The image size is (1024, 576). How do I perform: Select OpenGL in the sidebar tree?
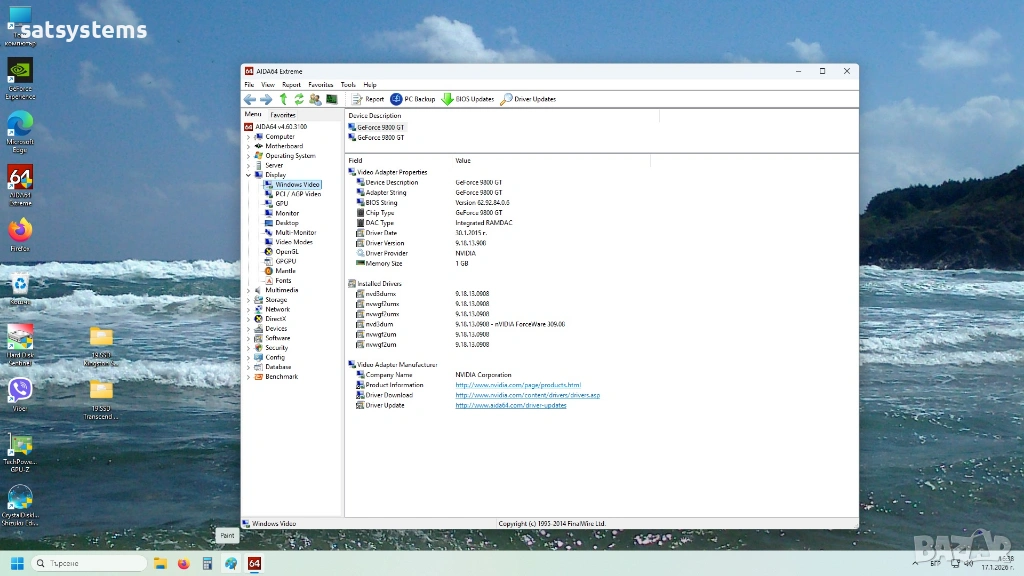coord(287,251)
